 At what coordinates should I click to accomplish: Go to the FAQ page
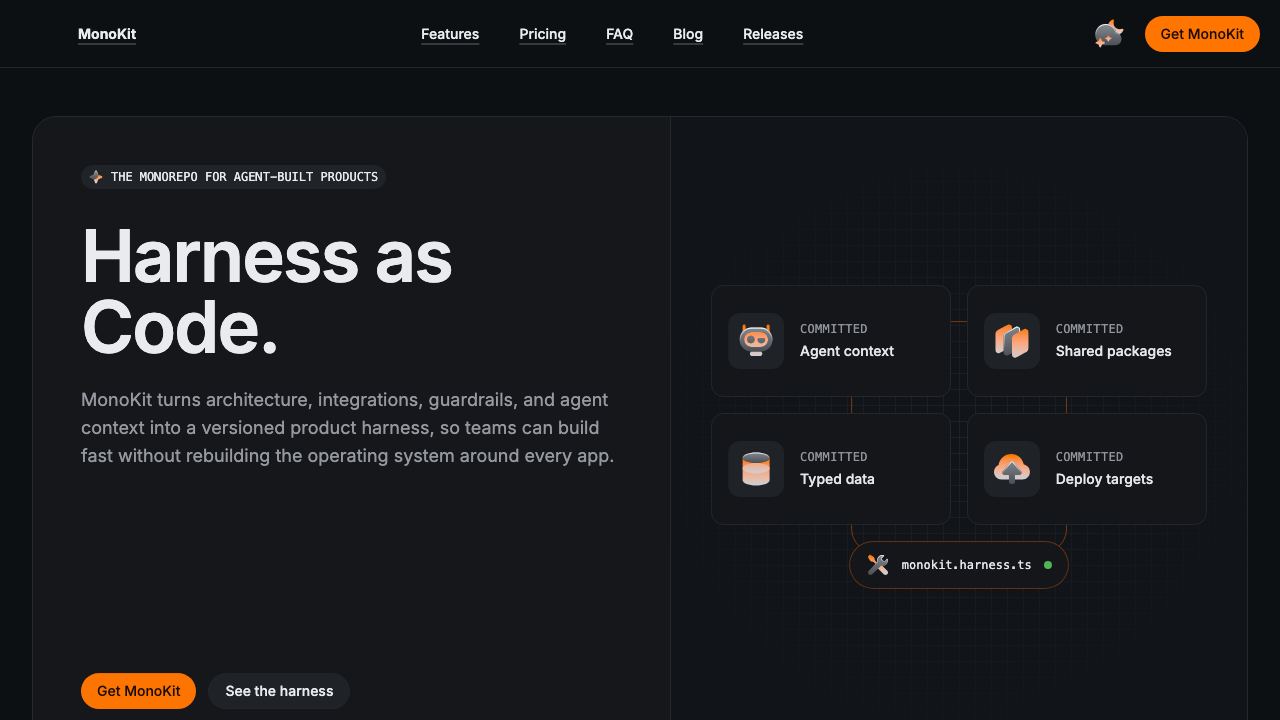point(619,34)
